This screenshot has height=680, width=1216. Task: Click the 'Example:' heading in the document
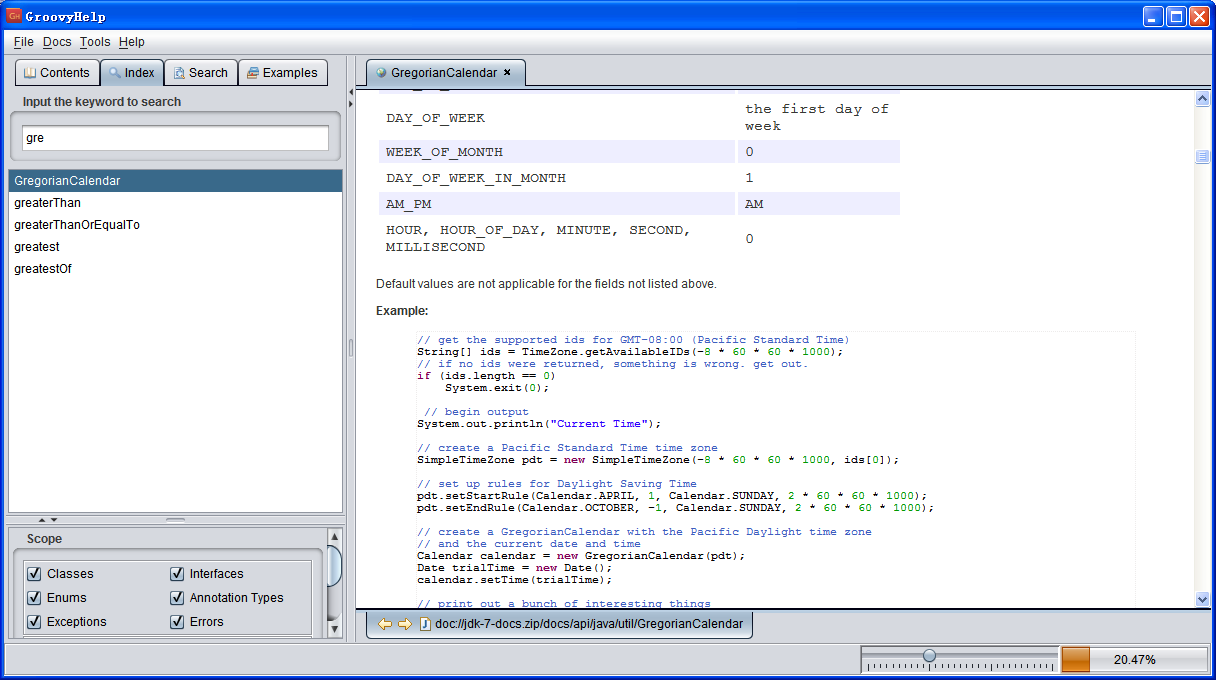click(402, 311)
